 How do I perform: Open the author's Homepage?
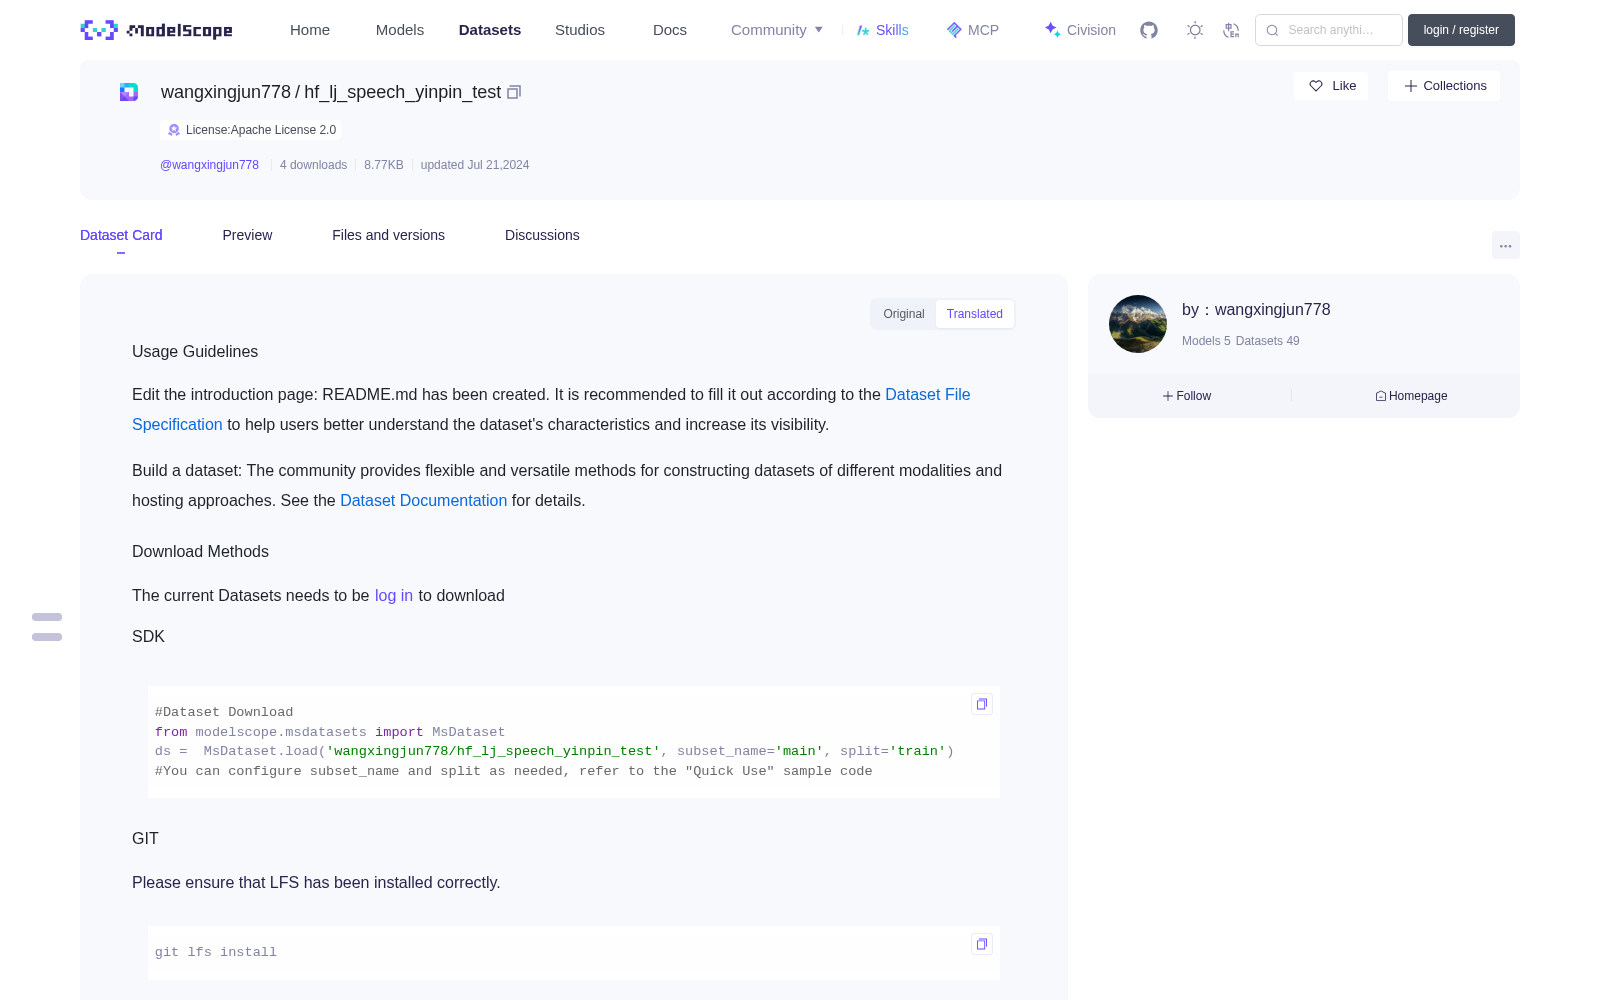click(1411, 396)
